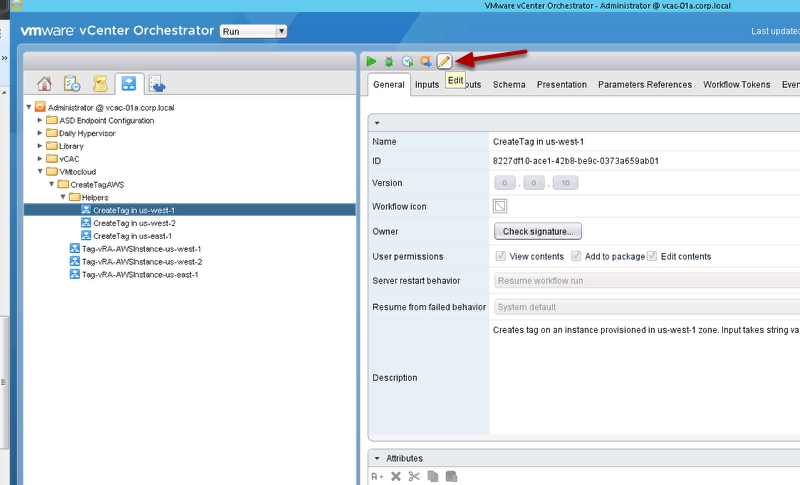Click the orange synchronize workflow icon
The image size is (800, 485).
(x=426, y=62)
